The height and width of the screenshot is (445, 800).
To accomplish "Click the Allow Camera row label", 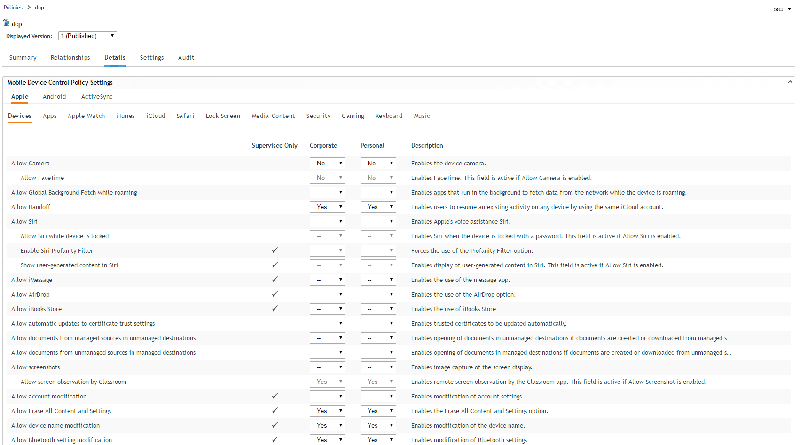I will (x=30, y=163).
